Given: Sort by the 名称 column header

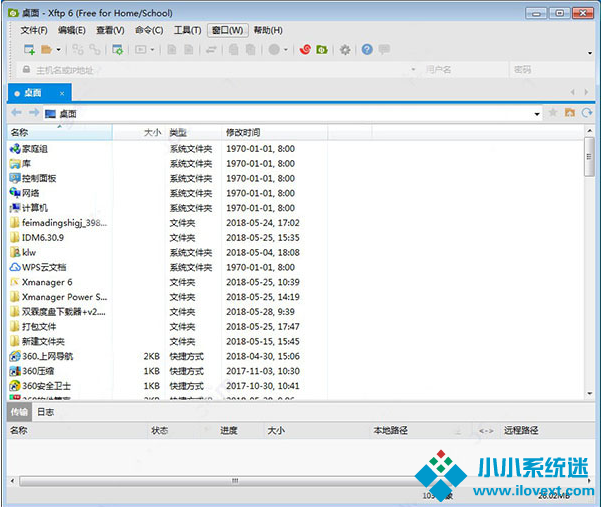Looking at the screenshot, I should [x=60, y=133].
